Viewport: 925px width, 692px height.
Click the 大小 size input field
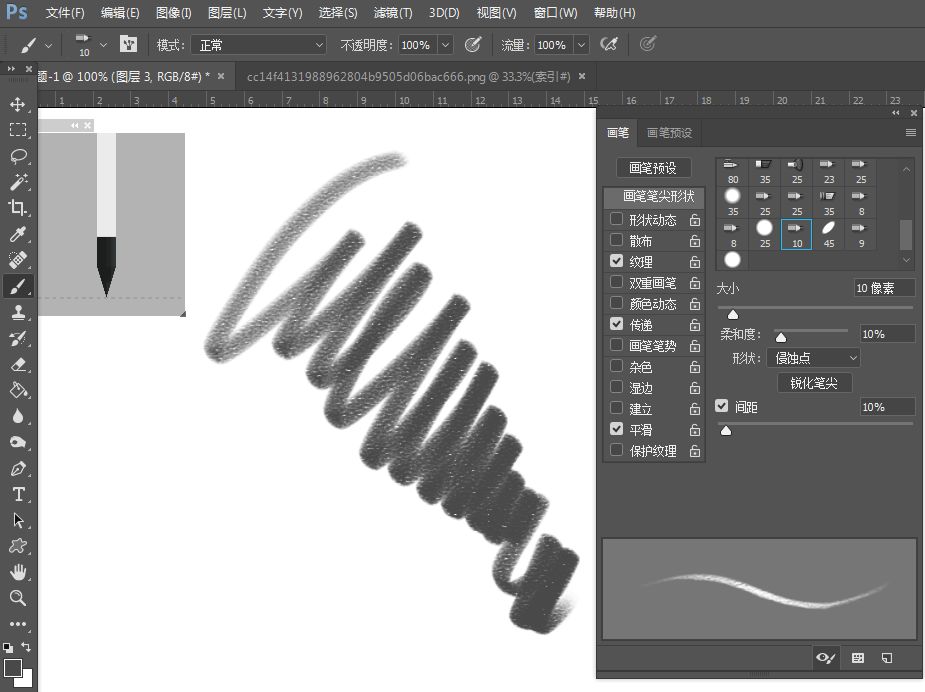point(884,288)
